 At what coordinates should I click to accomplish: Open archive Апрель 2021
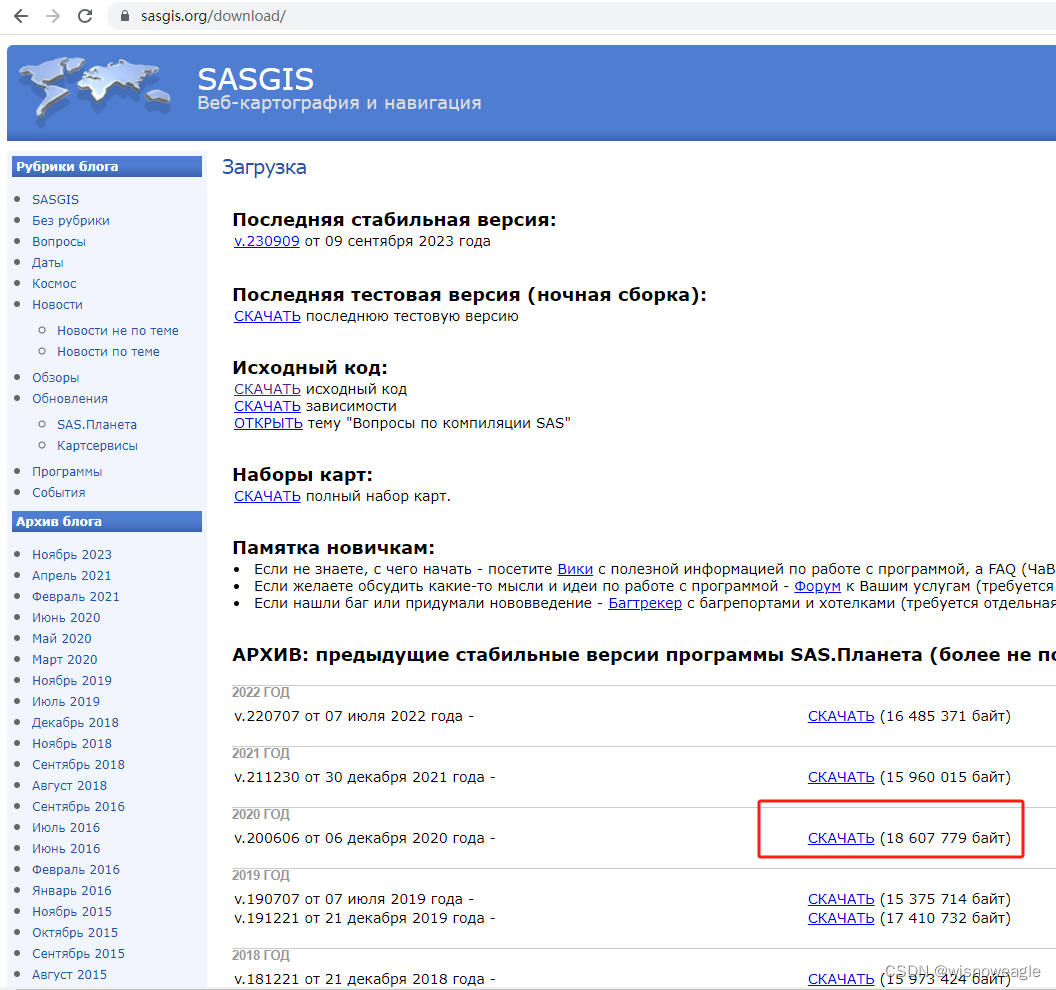point(71,576)
